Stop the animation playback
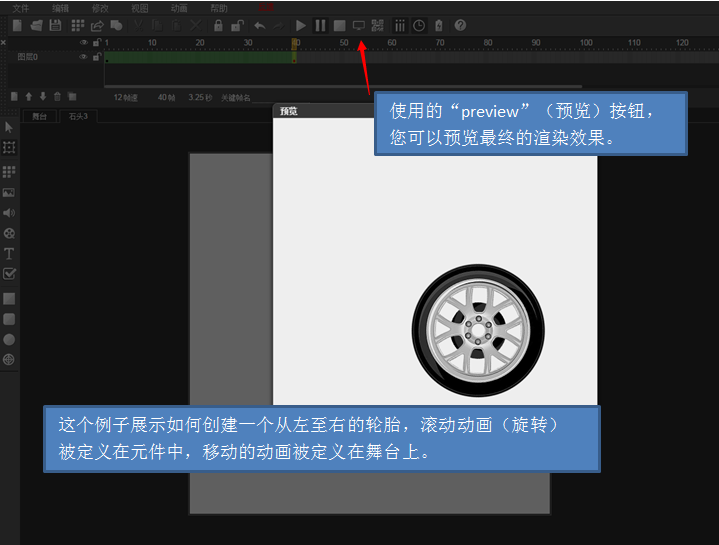719x545 pixels. coord(339,25)
